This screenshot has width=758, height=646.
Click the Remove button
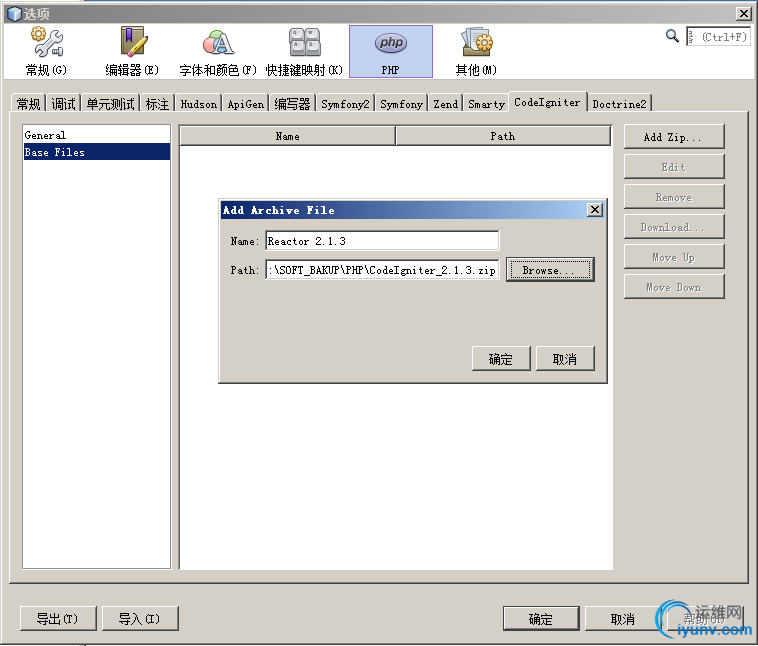pyautogui.click(x=674, y=197)
